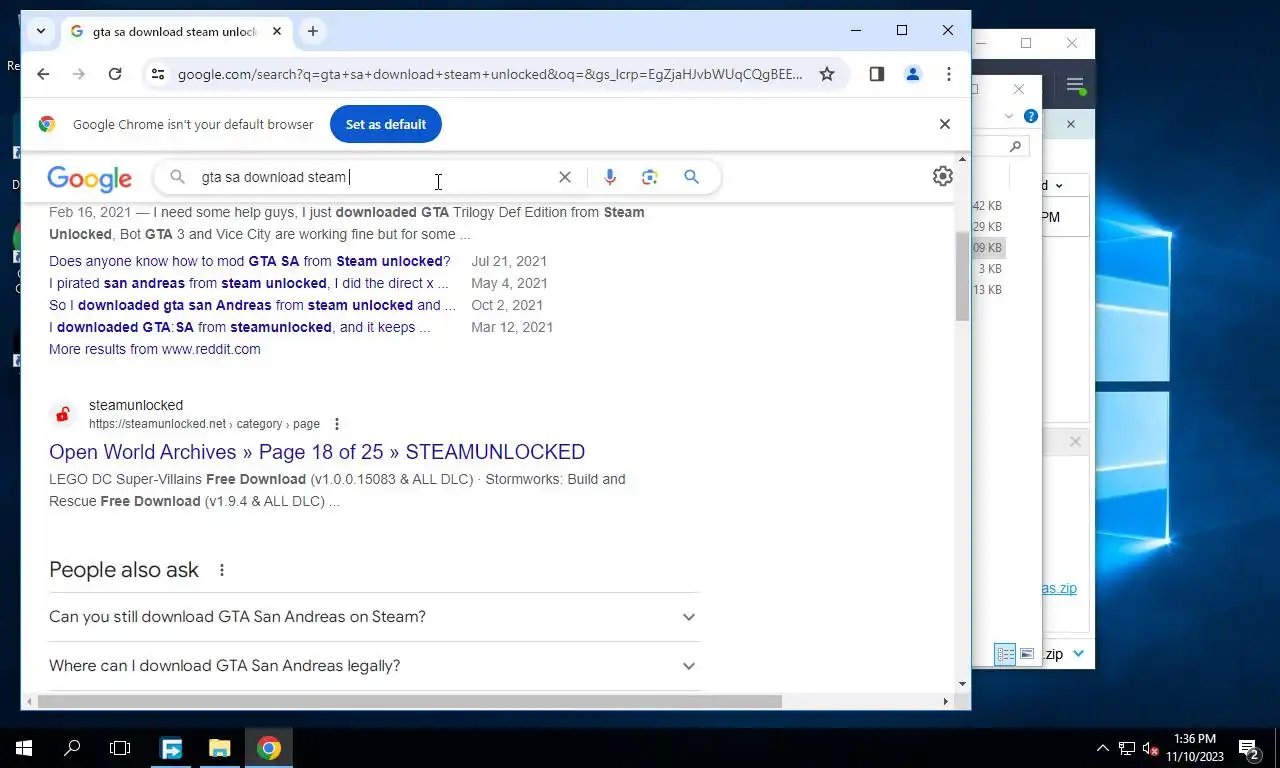Open taskbar Search

(x=72, y=748)
